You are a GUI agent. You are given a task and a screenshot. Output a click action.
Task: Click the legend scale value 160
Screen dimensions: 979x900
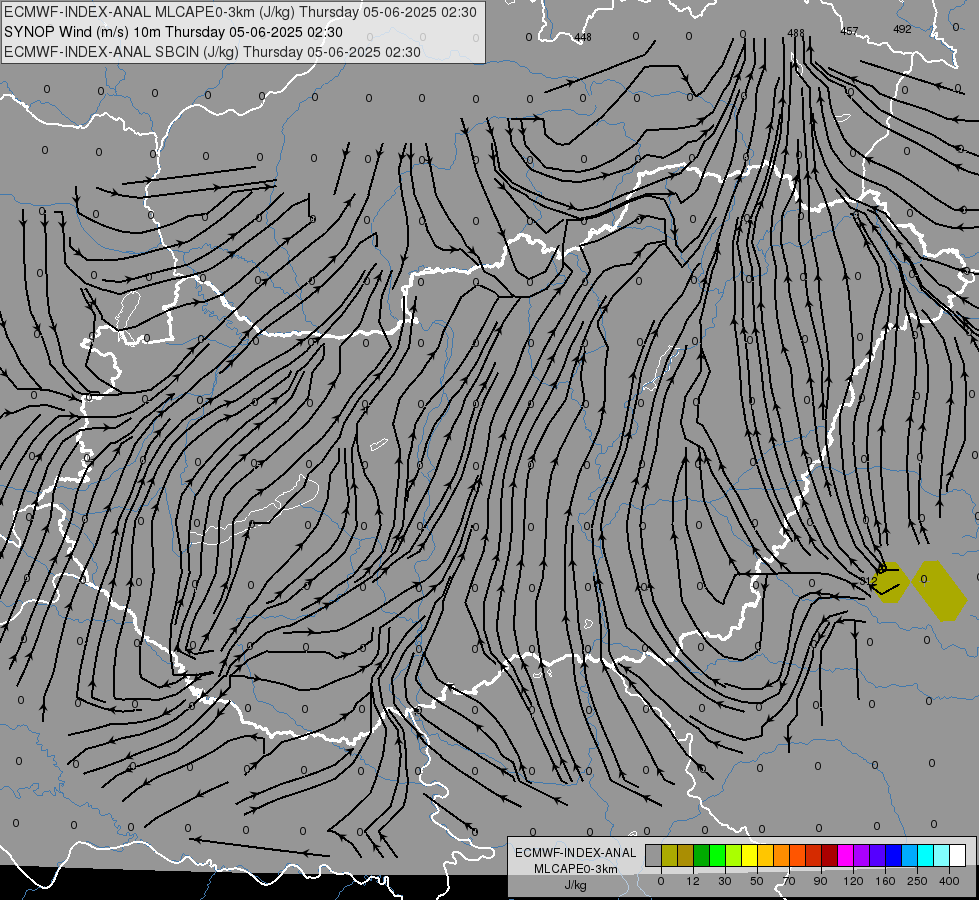click(885, 881)
